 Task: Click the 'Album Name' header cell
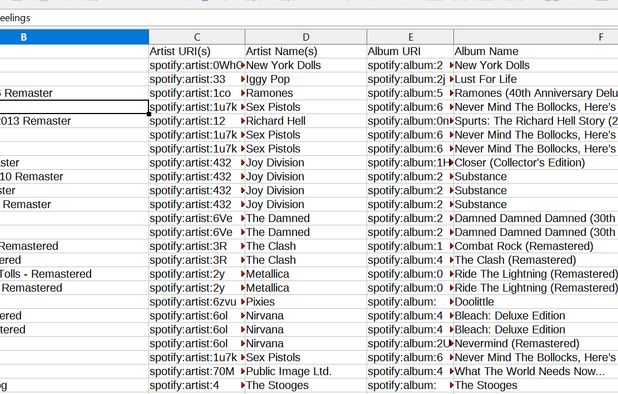[536, 51]
